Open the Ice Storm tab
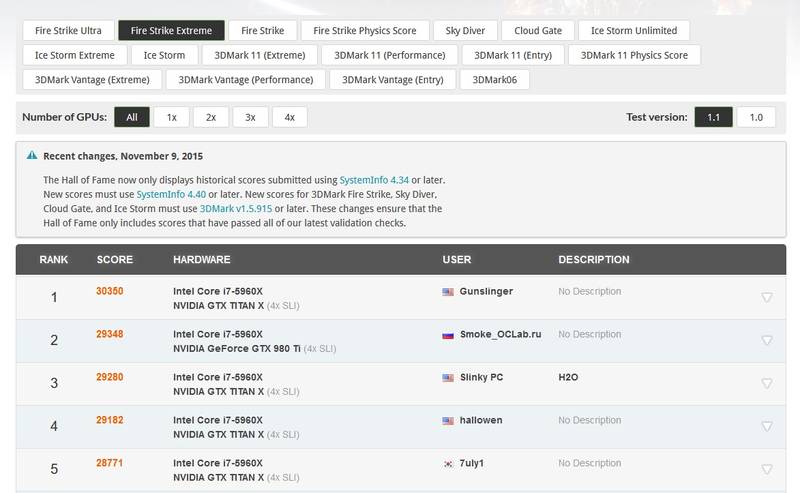Image resolution: width=800 pixels, height=493 pixels. coord(164,55)
